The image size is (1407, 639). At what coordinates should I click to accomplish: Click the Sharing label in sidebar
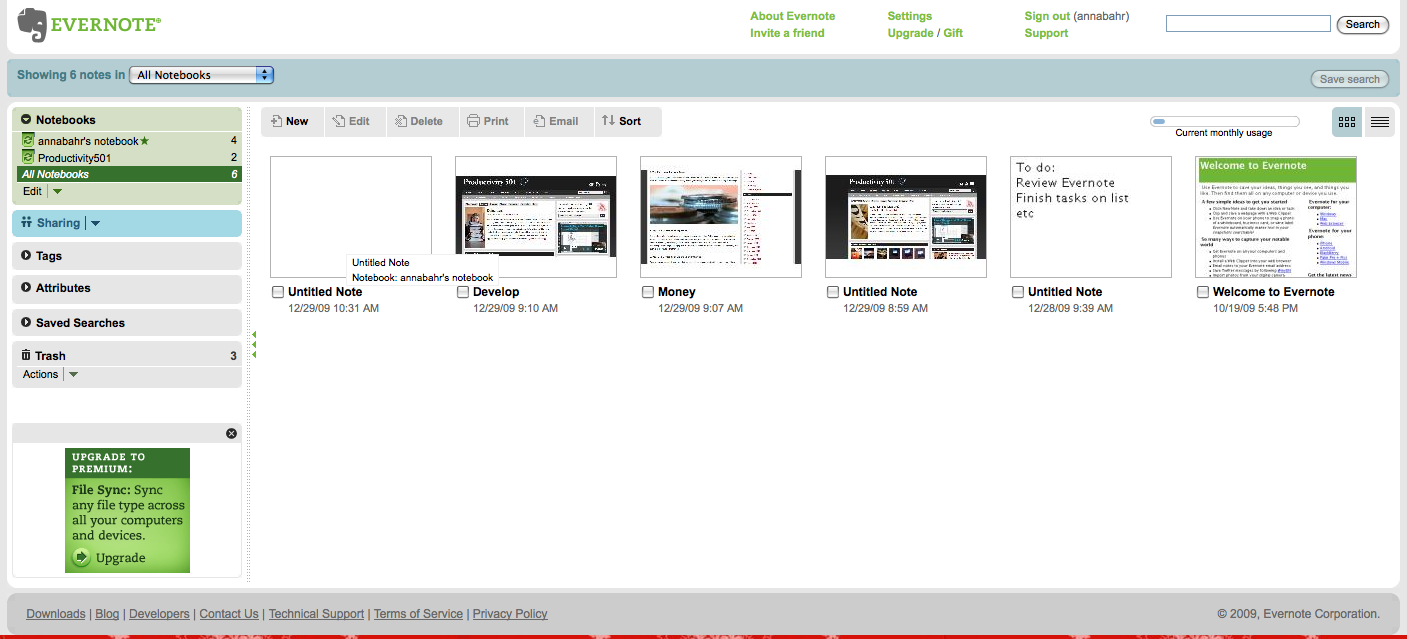click(58, 223)
